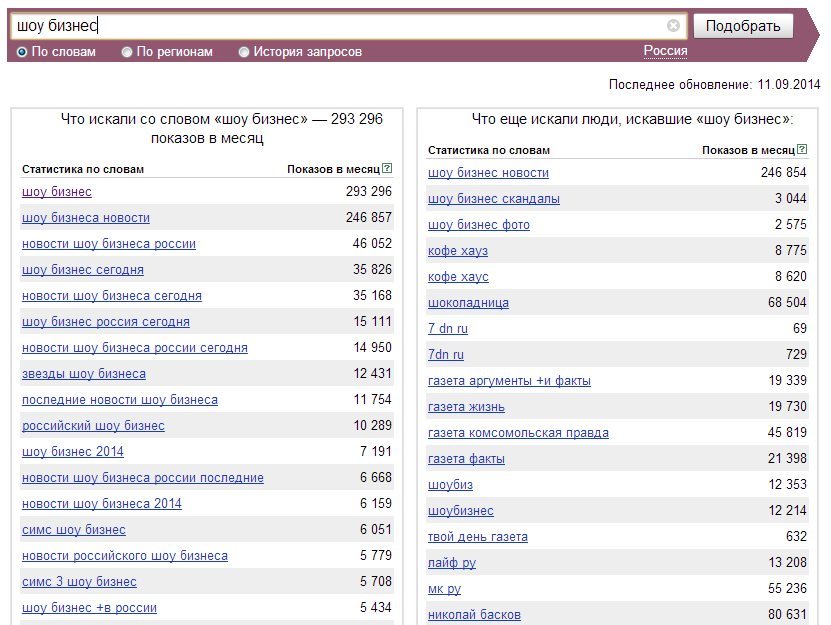Click the 46 052 impressions value

[x=372, y=243]
